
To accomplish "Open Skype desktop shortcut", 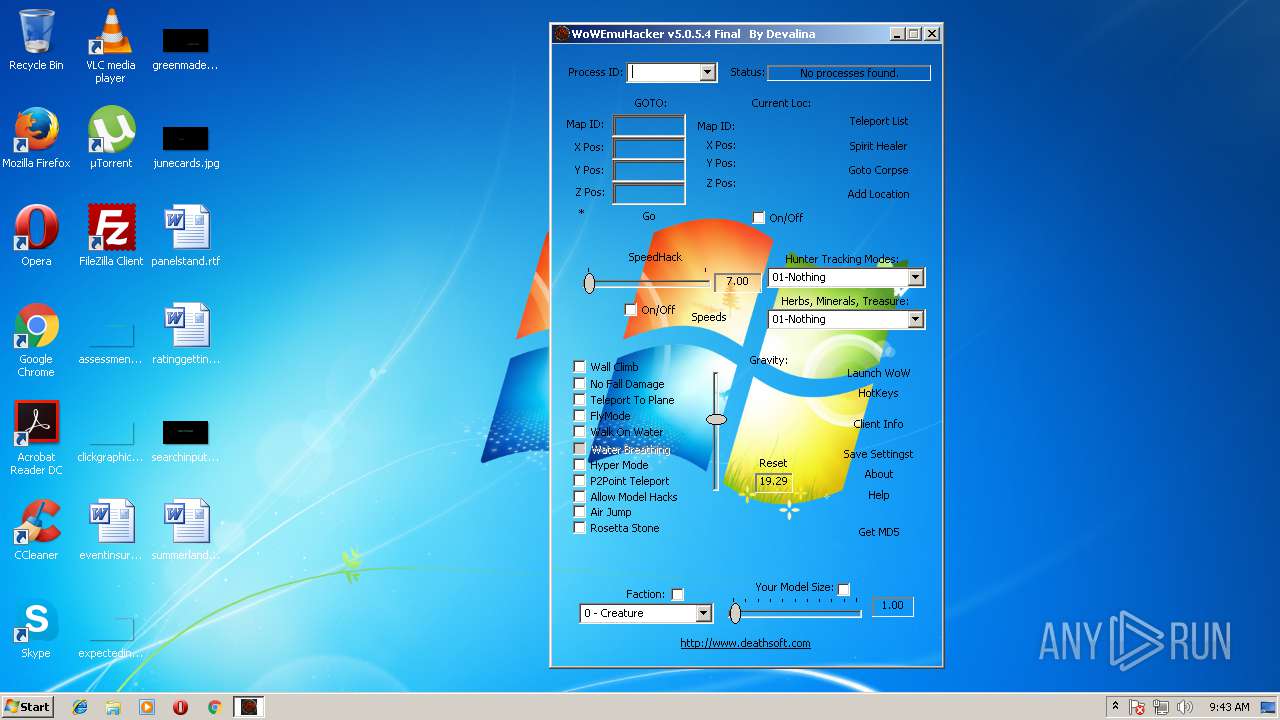I will 36,628.
